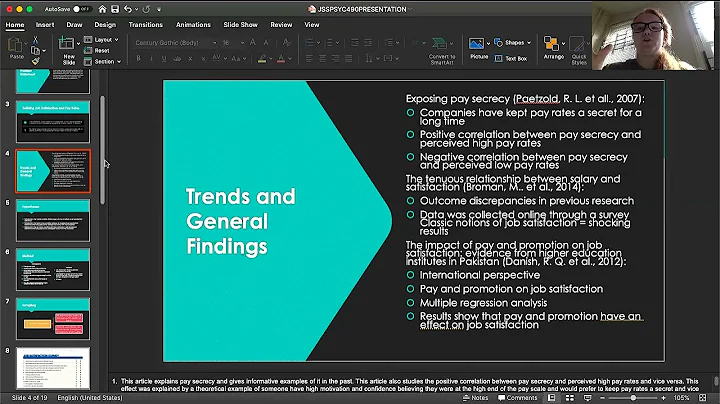This screenshot has height=404, width=720.
Task: Customize Quick Access Toolbar arrow
Action: coord(159,9)
